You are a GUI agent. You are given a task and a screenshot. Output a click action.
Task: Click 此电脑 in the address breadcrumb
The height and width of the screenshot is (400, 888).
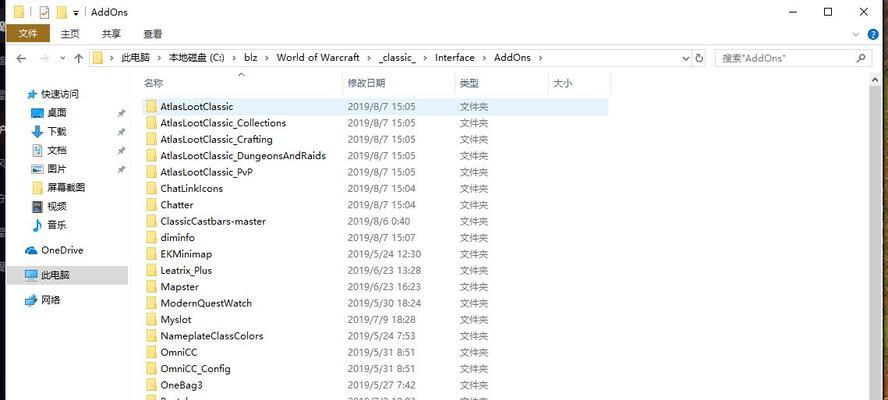(x=135, y=57)
